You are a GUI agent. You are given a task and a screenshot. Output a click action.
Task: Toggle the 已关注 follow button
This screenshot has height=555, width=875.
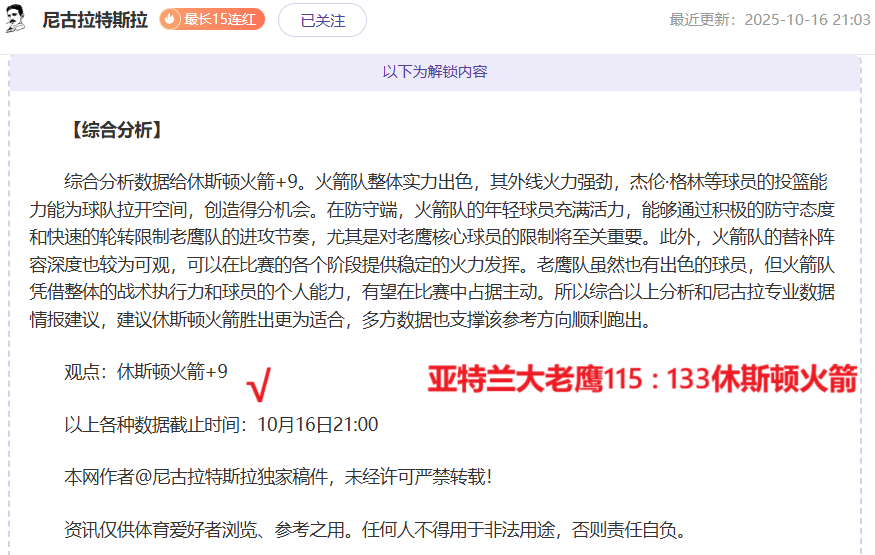322,19
